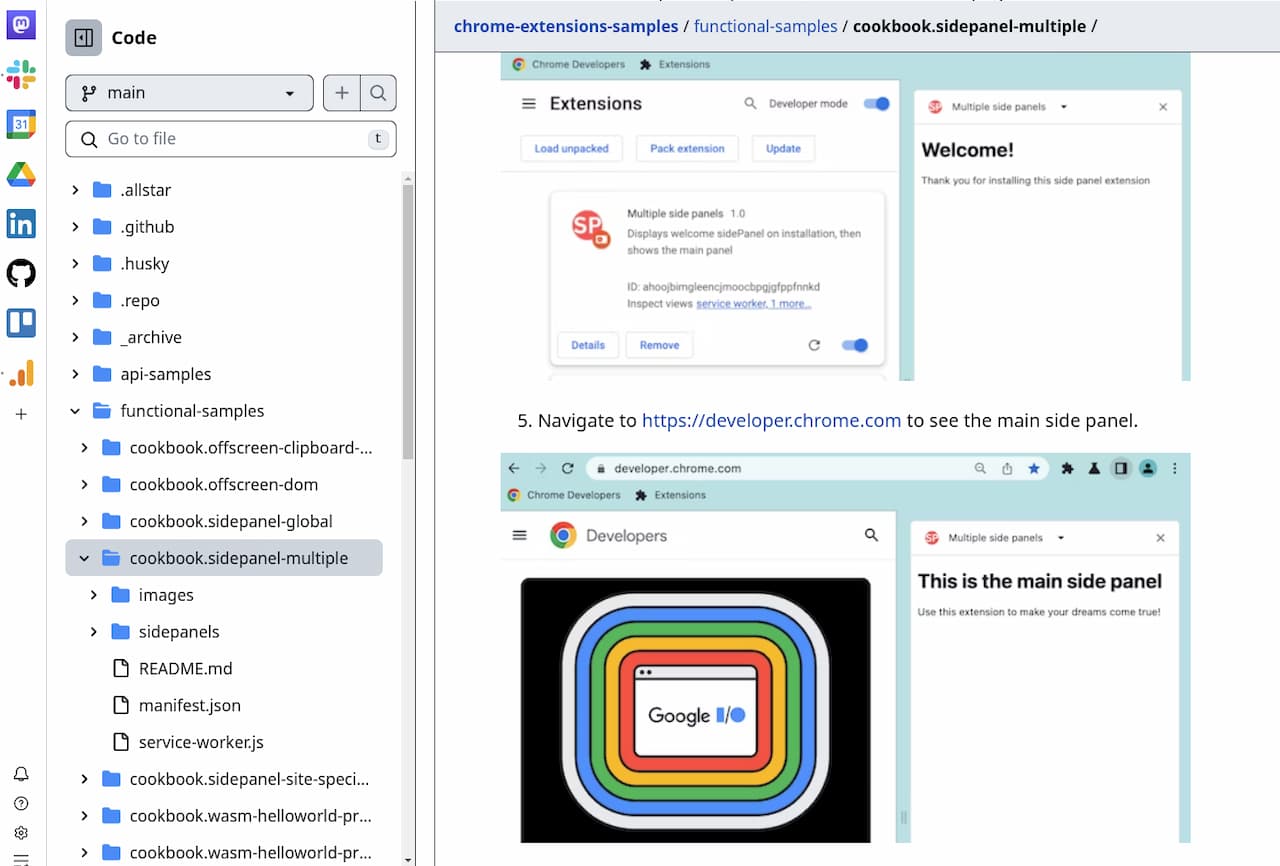Open the README.md file

tap(185, 668)
